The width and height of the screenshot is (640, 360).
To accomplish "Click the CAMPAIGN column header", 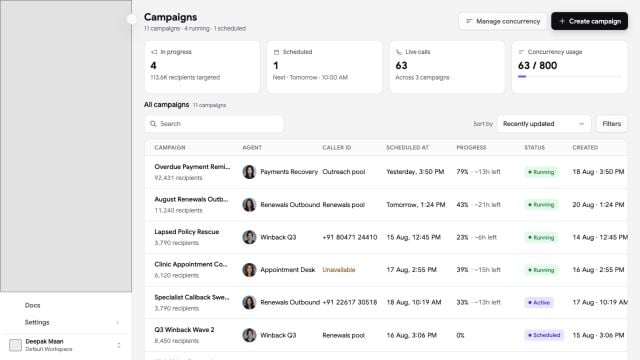I will (x=170, y=147).
